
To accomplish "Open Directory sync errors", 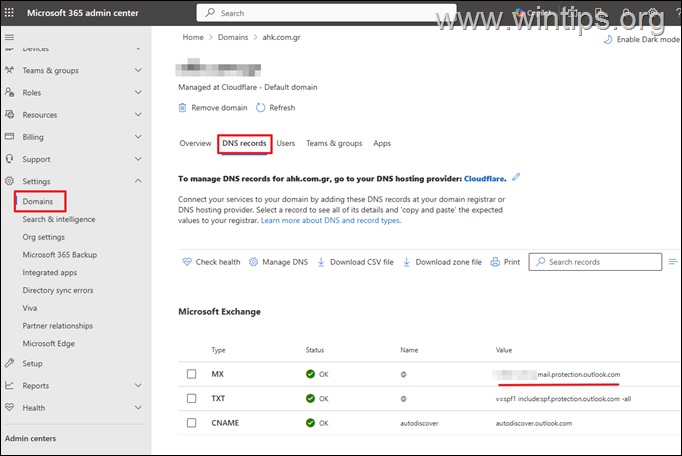I will point(58,290).
